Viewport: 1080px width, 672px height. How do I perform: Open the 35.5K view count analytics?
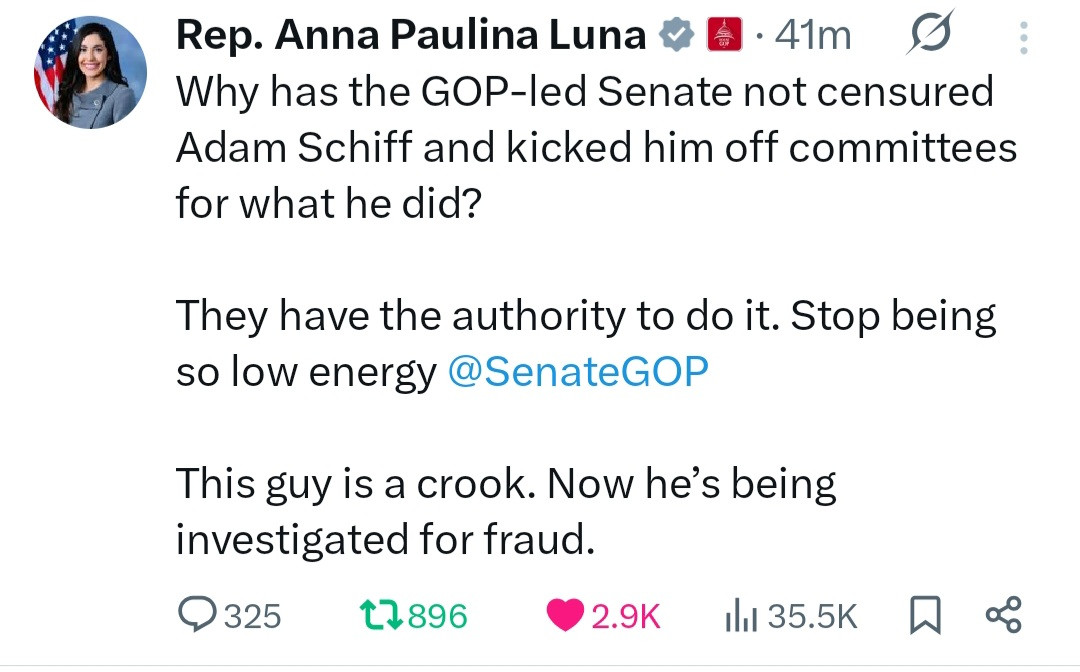click(813, 616)
